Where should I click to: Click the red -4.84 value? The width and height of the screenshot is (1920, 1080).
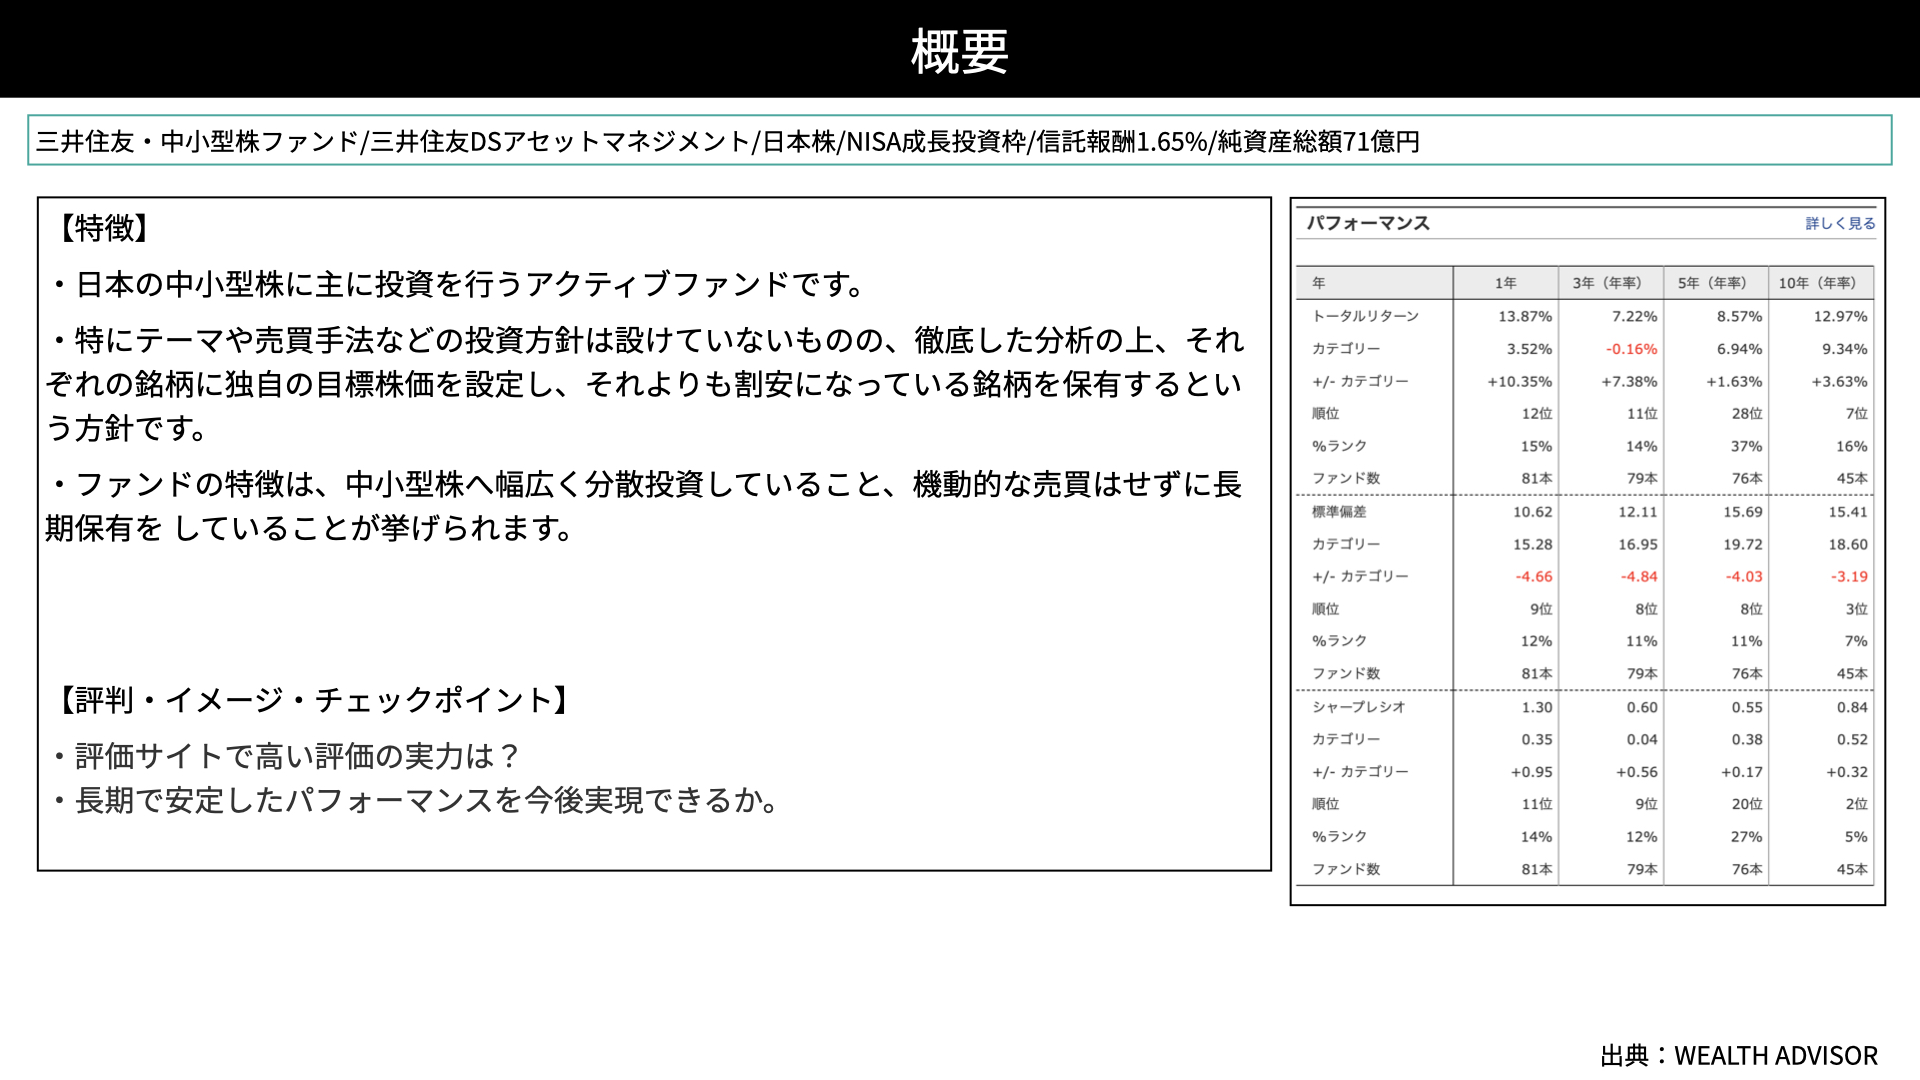pos(1639,577)
